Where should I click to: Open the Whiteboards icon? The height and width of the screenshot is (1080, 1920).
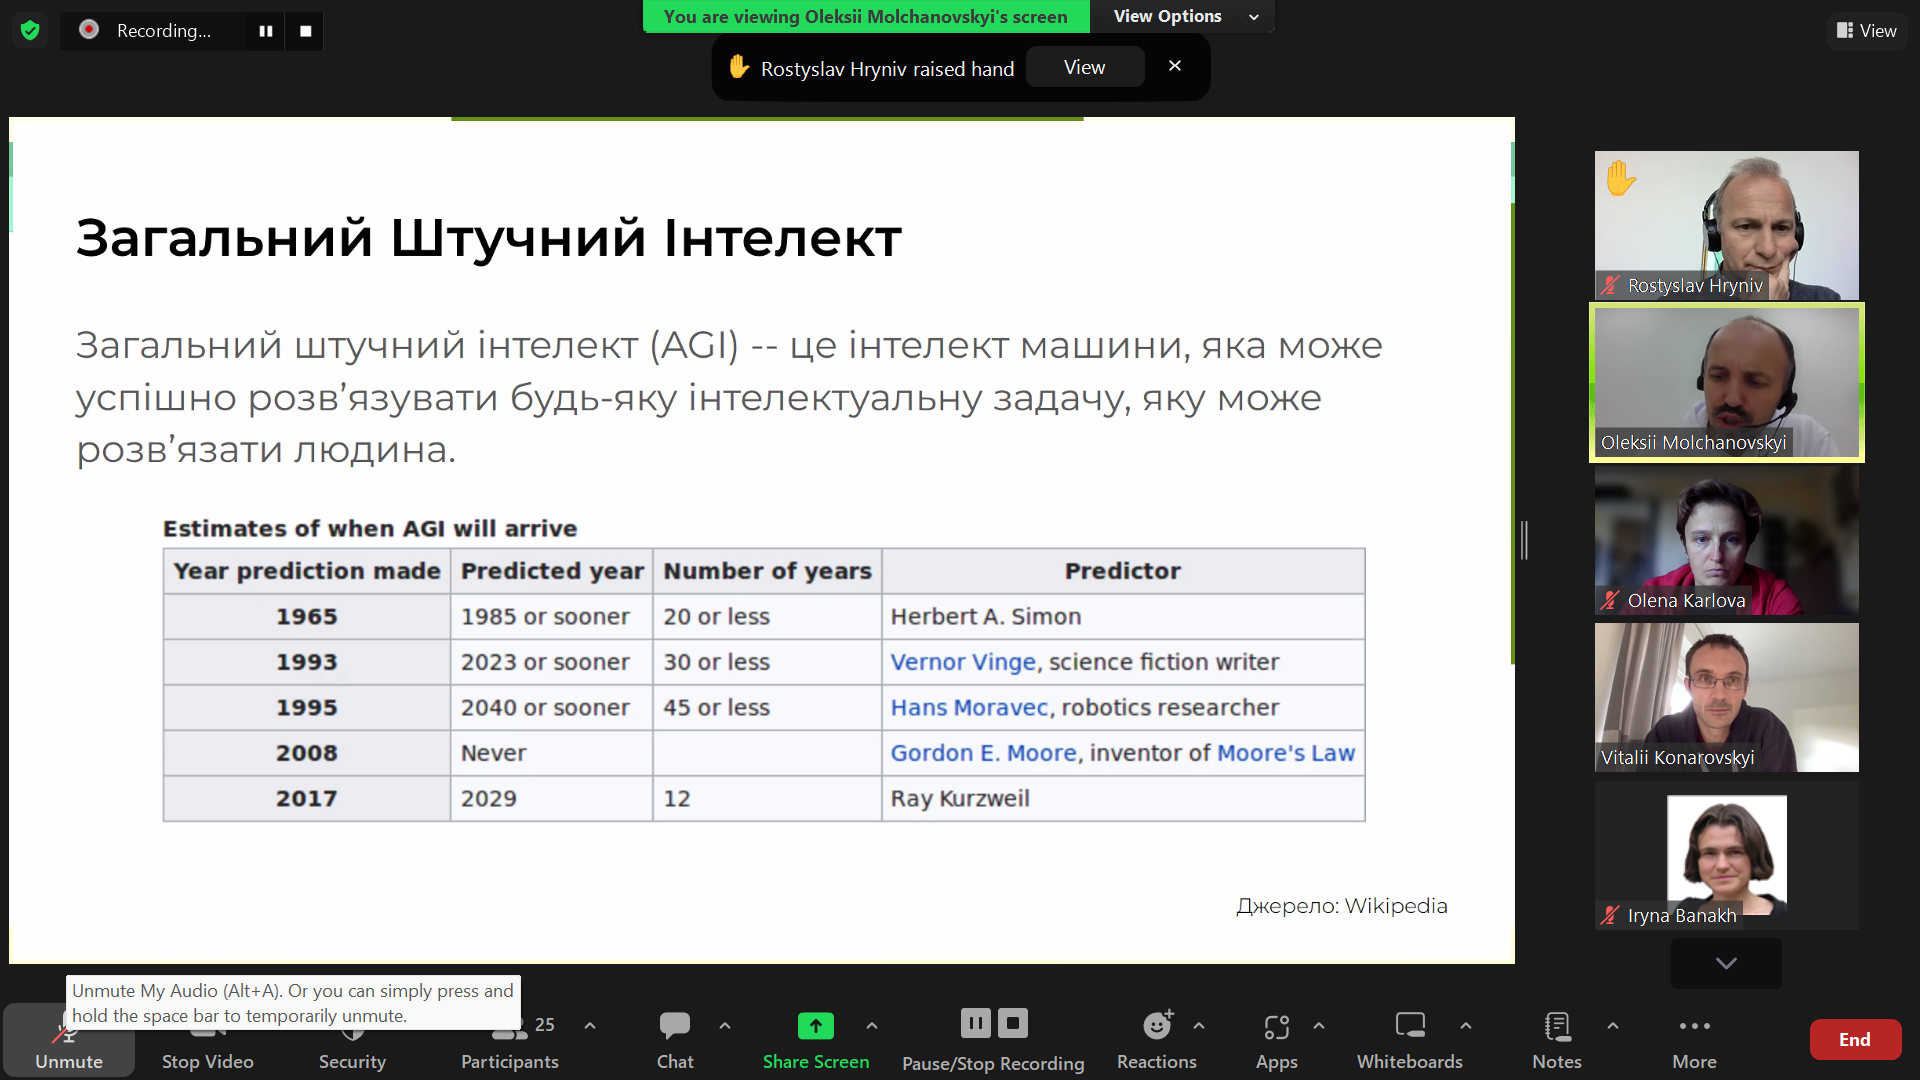(1410, 1025)
